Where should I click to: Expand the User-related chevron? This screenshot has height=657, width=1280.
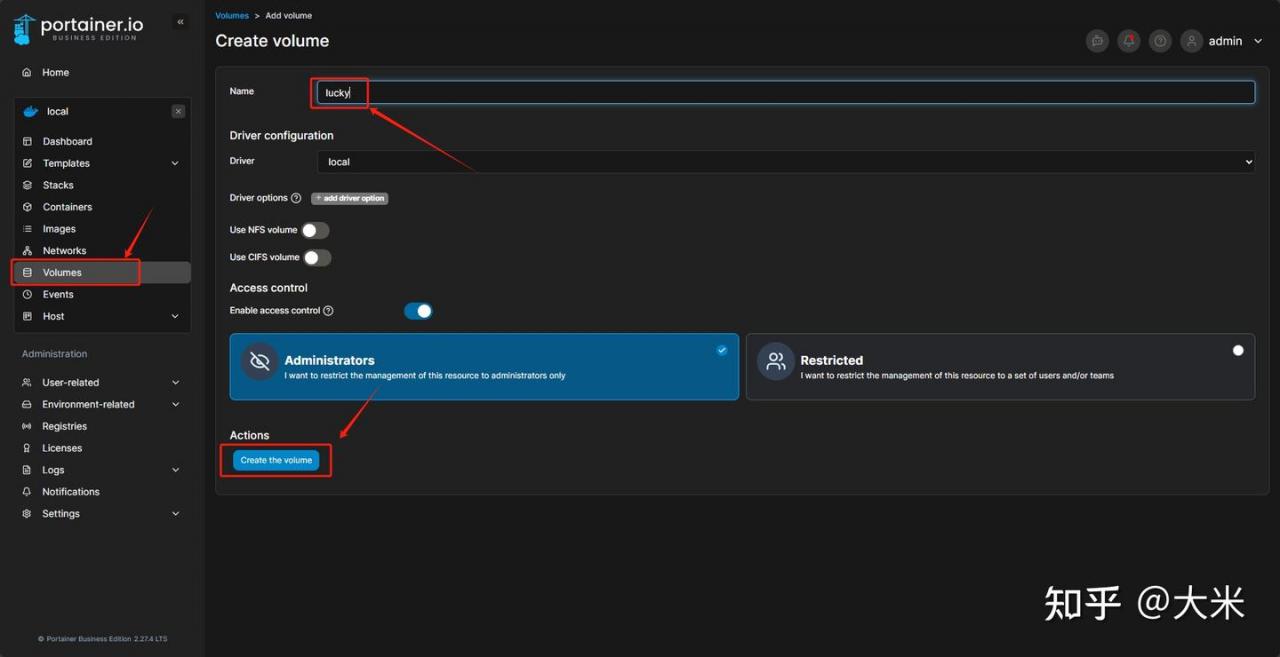pos(176,383)
